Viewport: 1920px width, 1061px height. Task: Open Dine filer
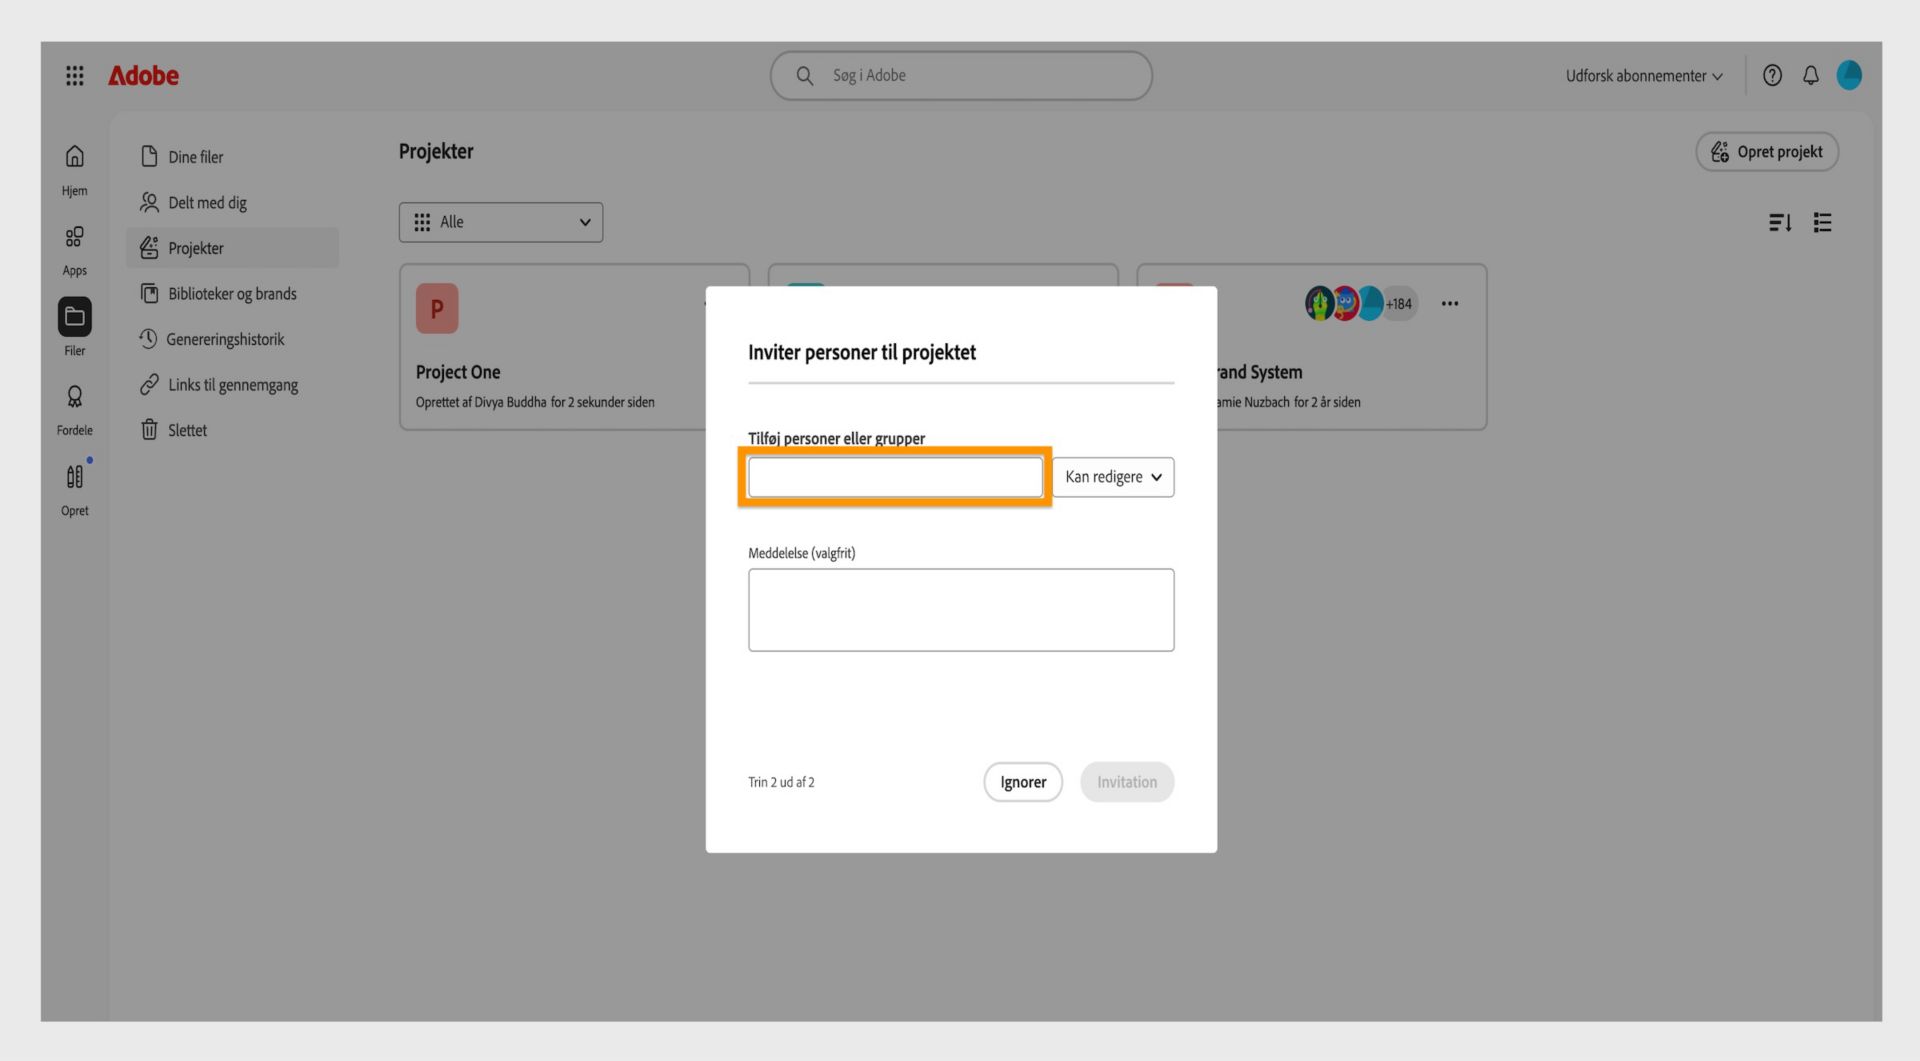tap(232, 157)
